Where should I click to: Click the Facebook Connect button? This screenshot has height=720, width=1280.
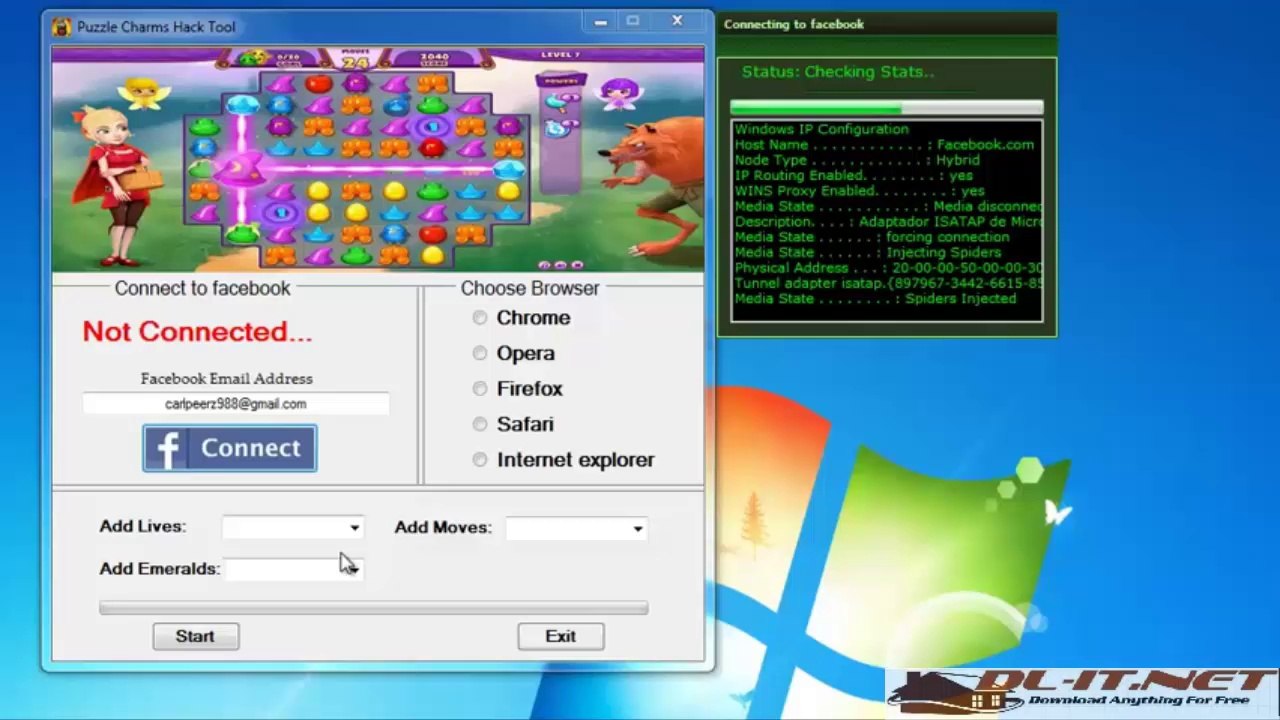click(230, 448)
